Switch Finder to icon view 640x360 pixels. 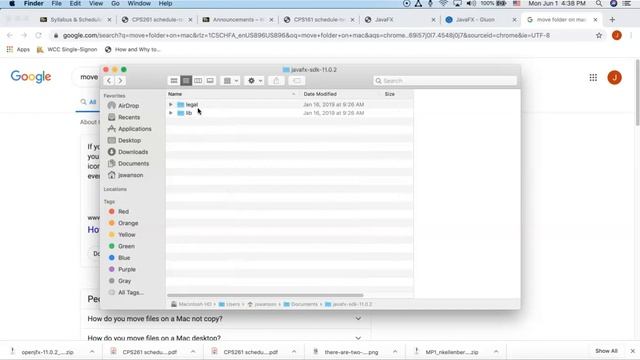point(174,81)
